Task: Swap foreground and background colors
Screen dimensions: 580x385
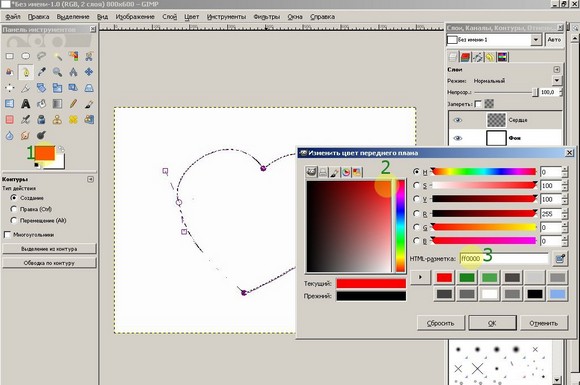Action: click(x=61, y=149)
